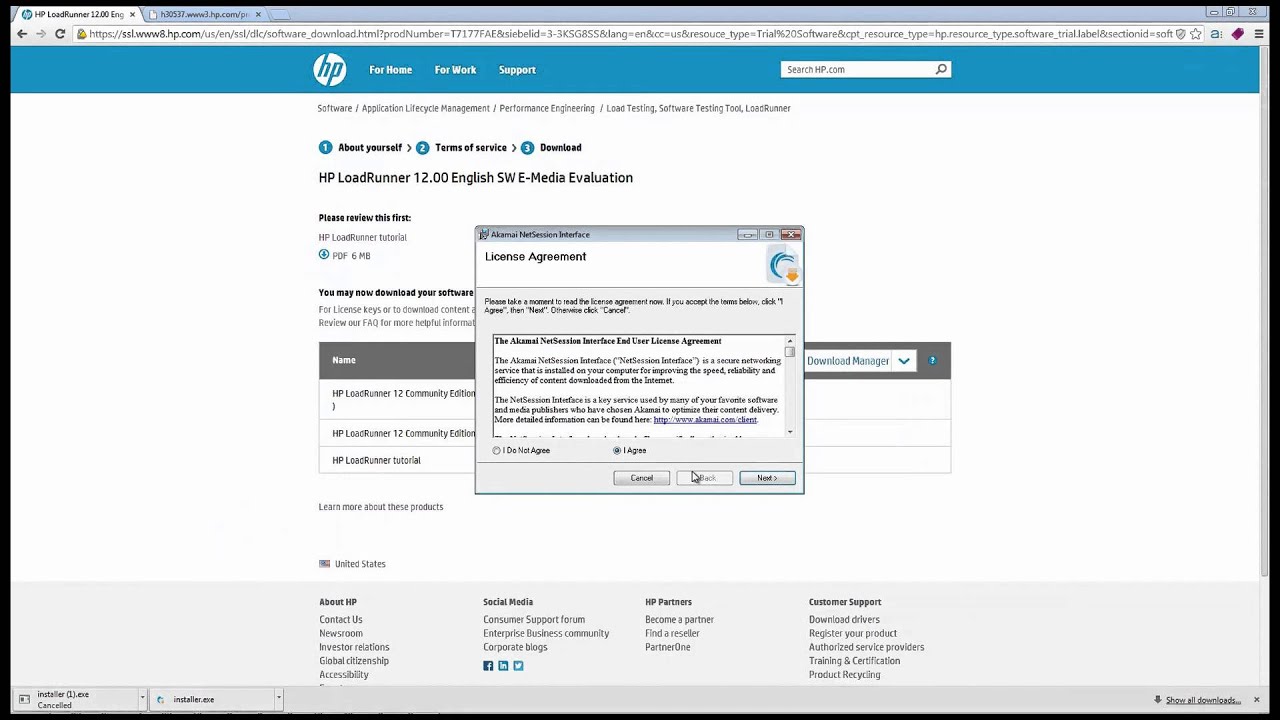Screen dimensions: 1280x720
Task: Open HP Facebook social icon
Action: 488,666
